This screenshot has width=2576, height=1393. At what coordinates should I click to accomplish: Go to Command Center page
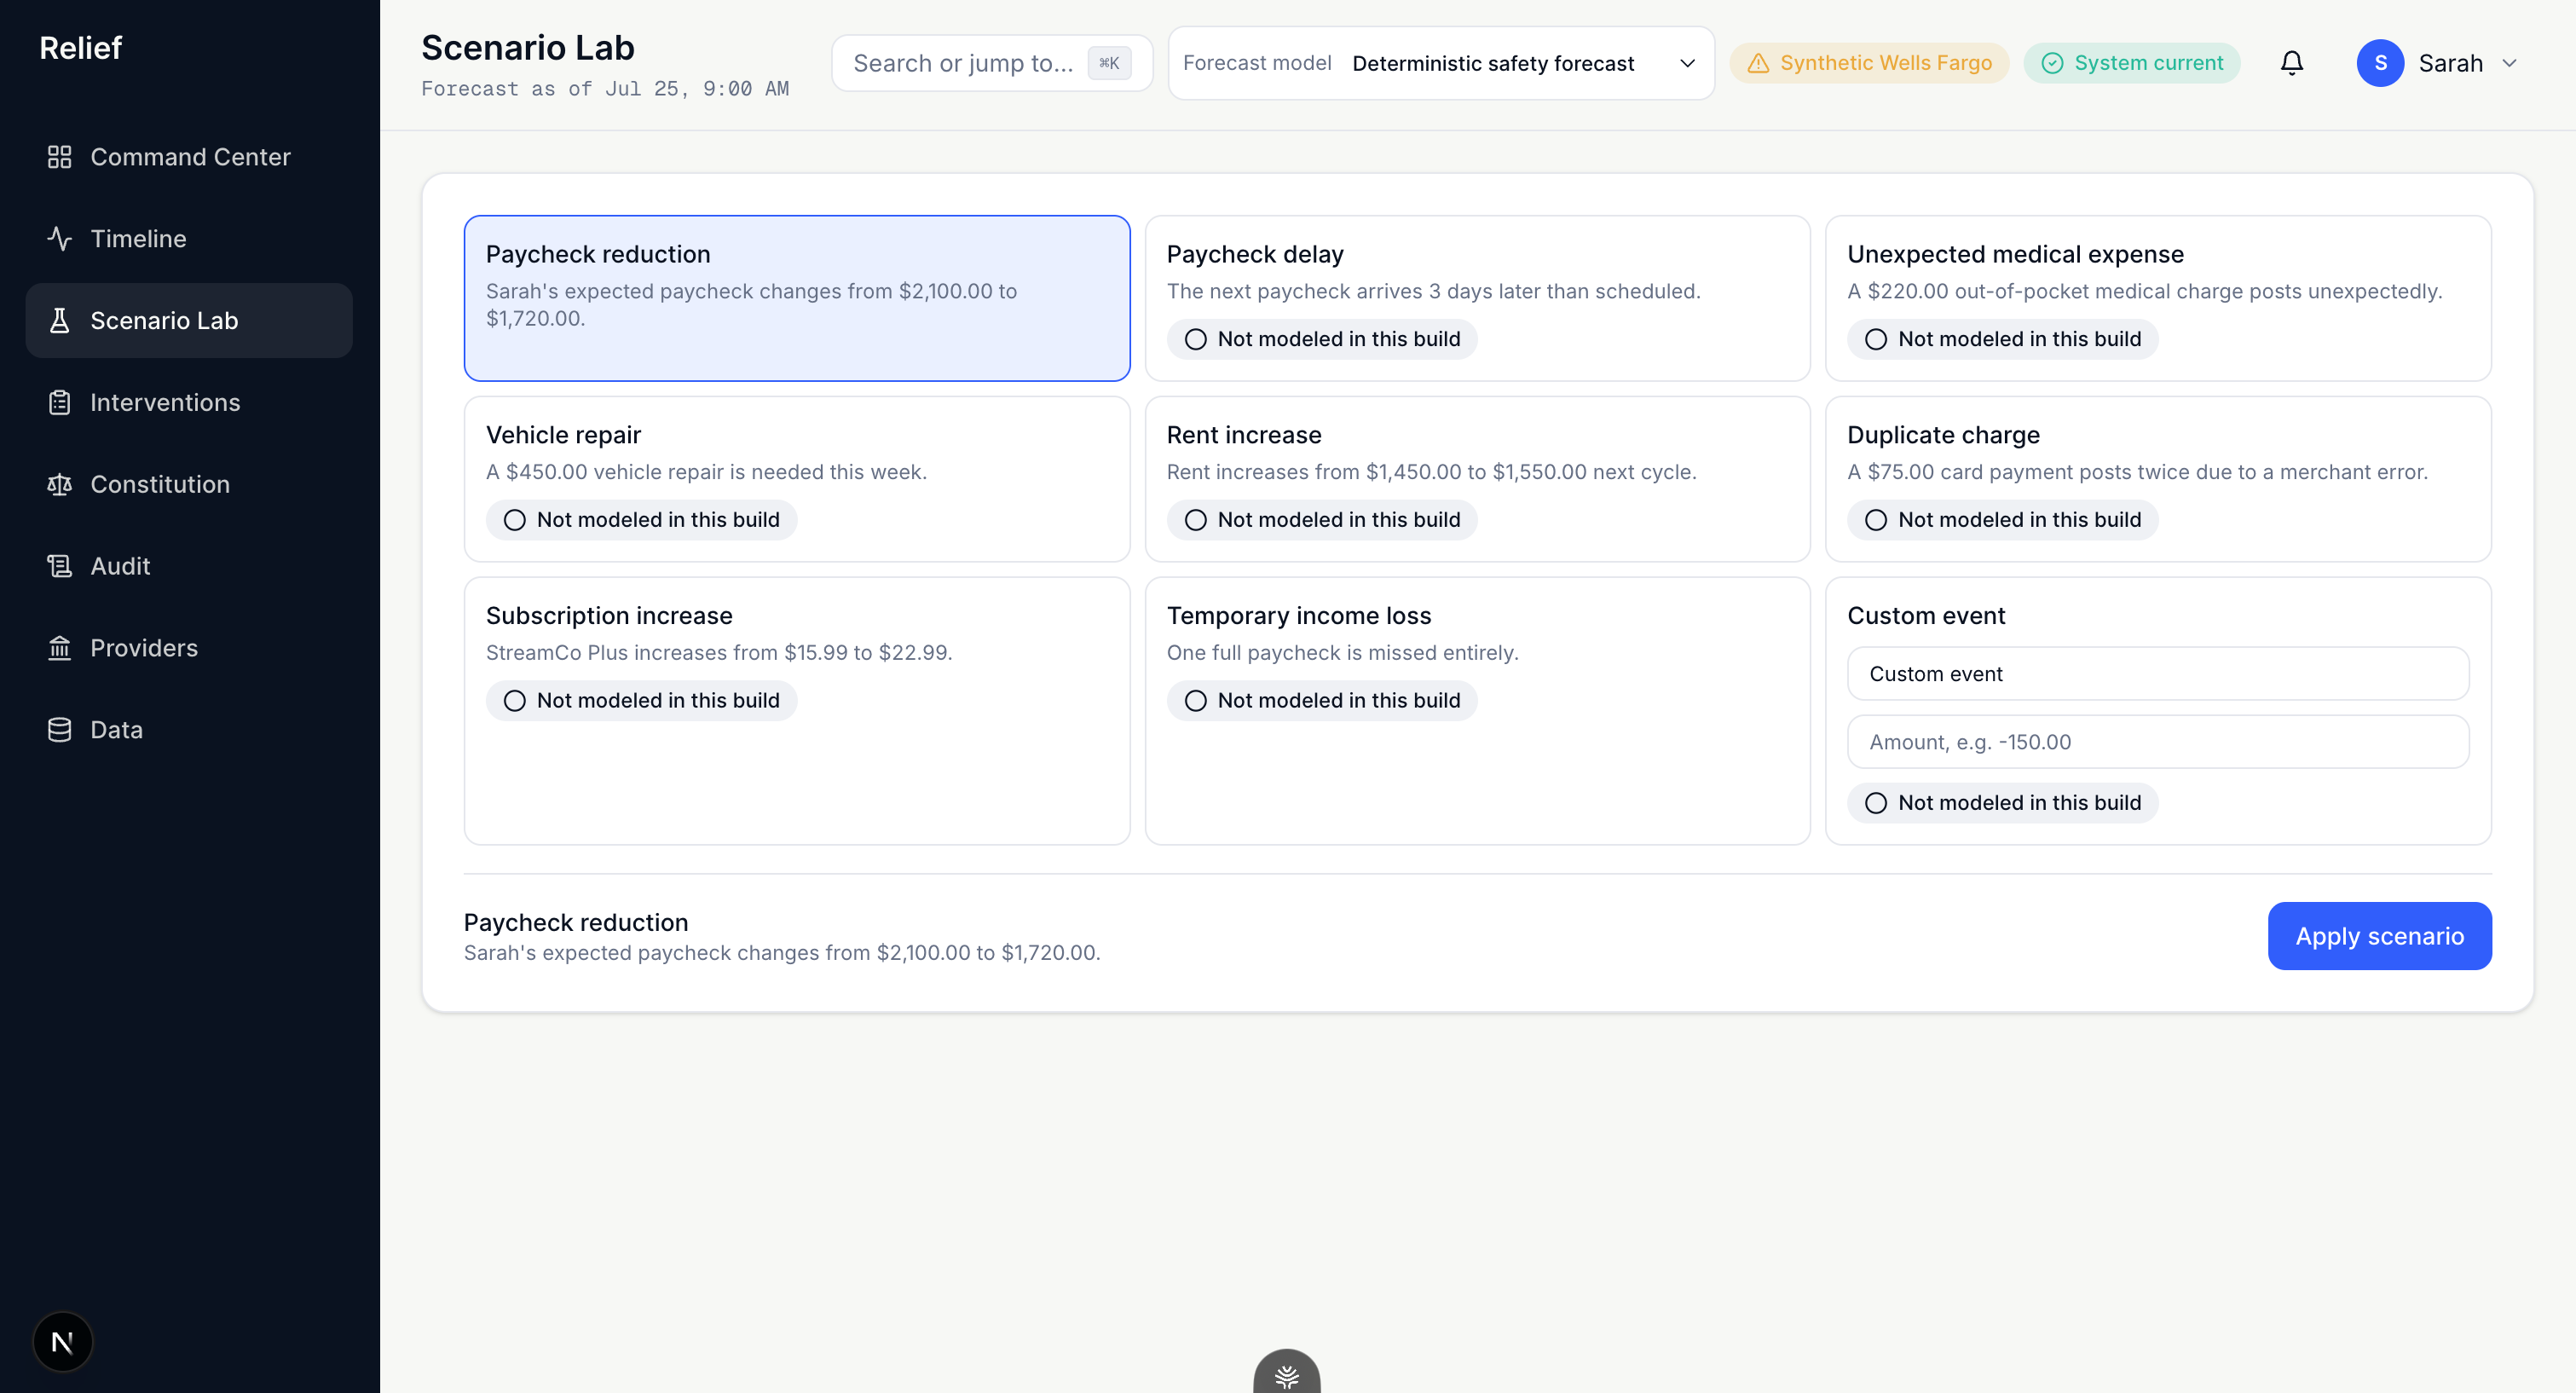coord(189,157)
